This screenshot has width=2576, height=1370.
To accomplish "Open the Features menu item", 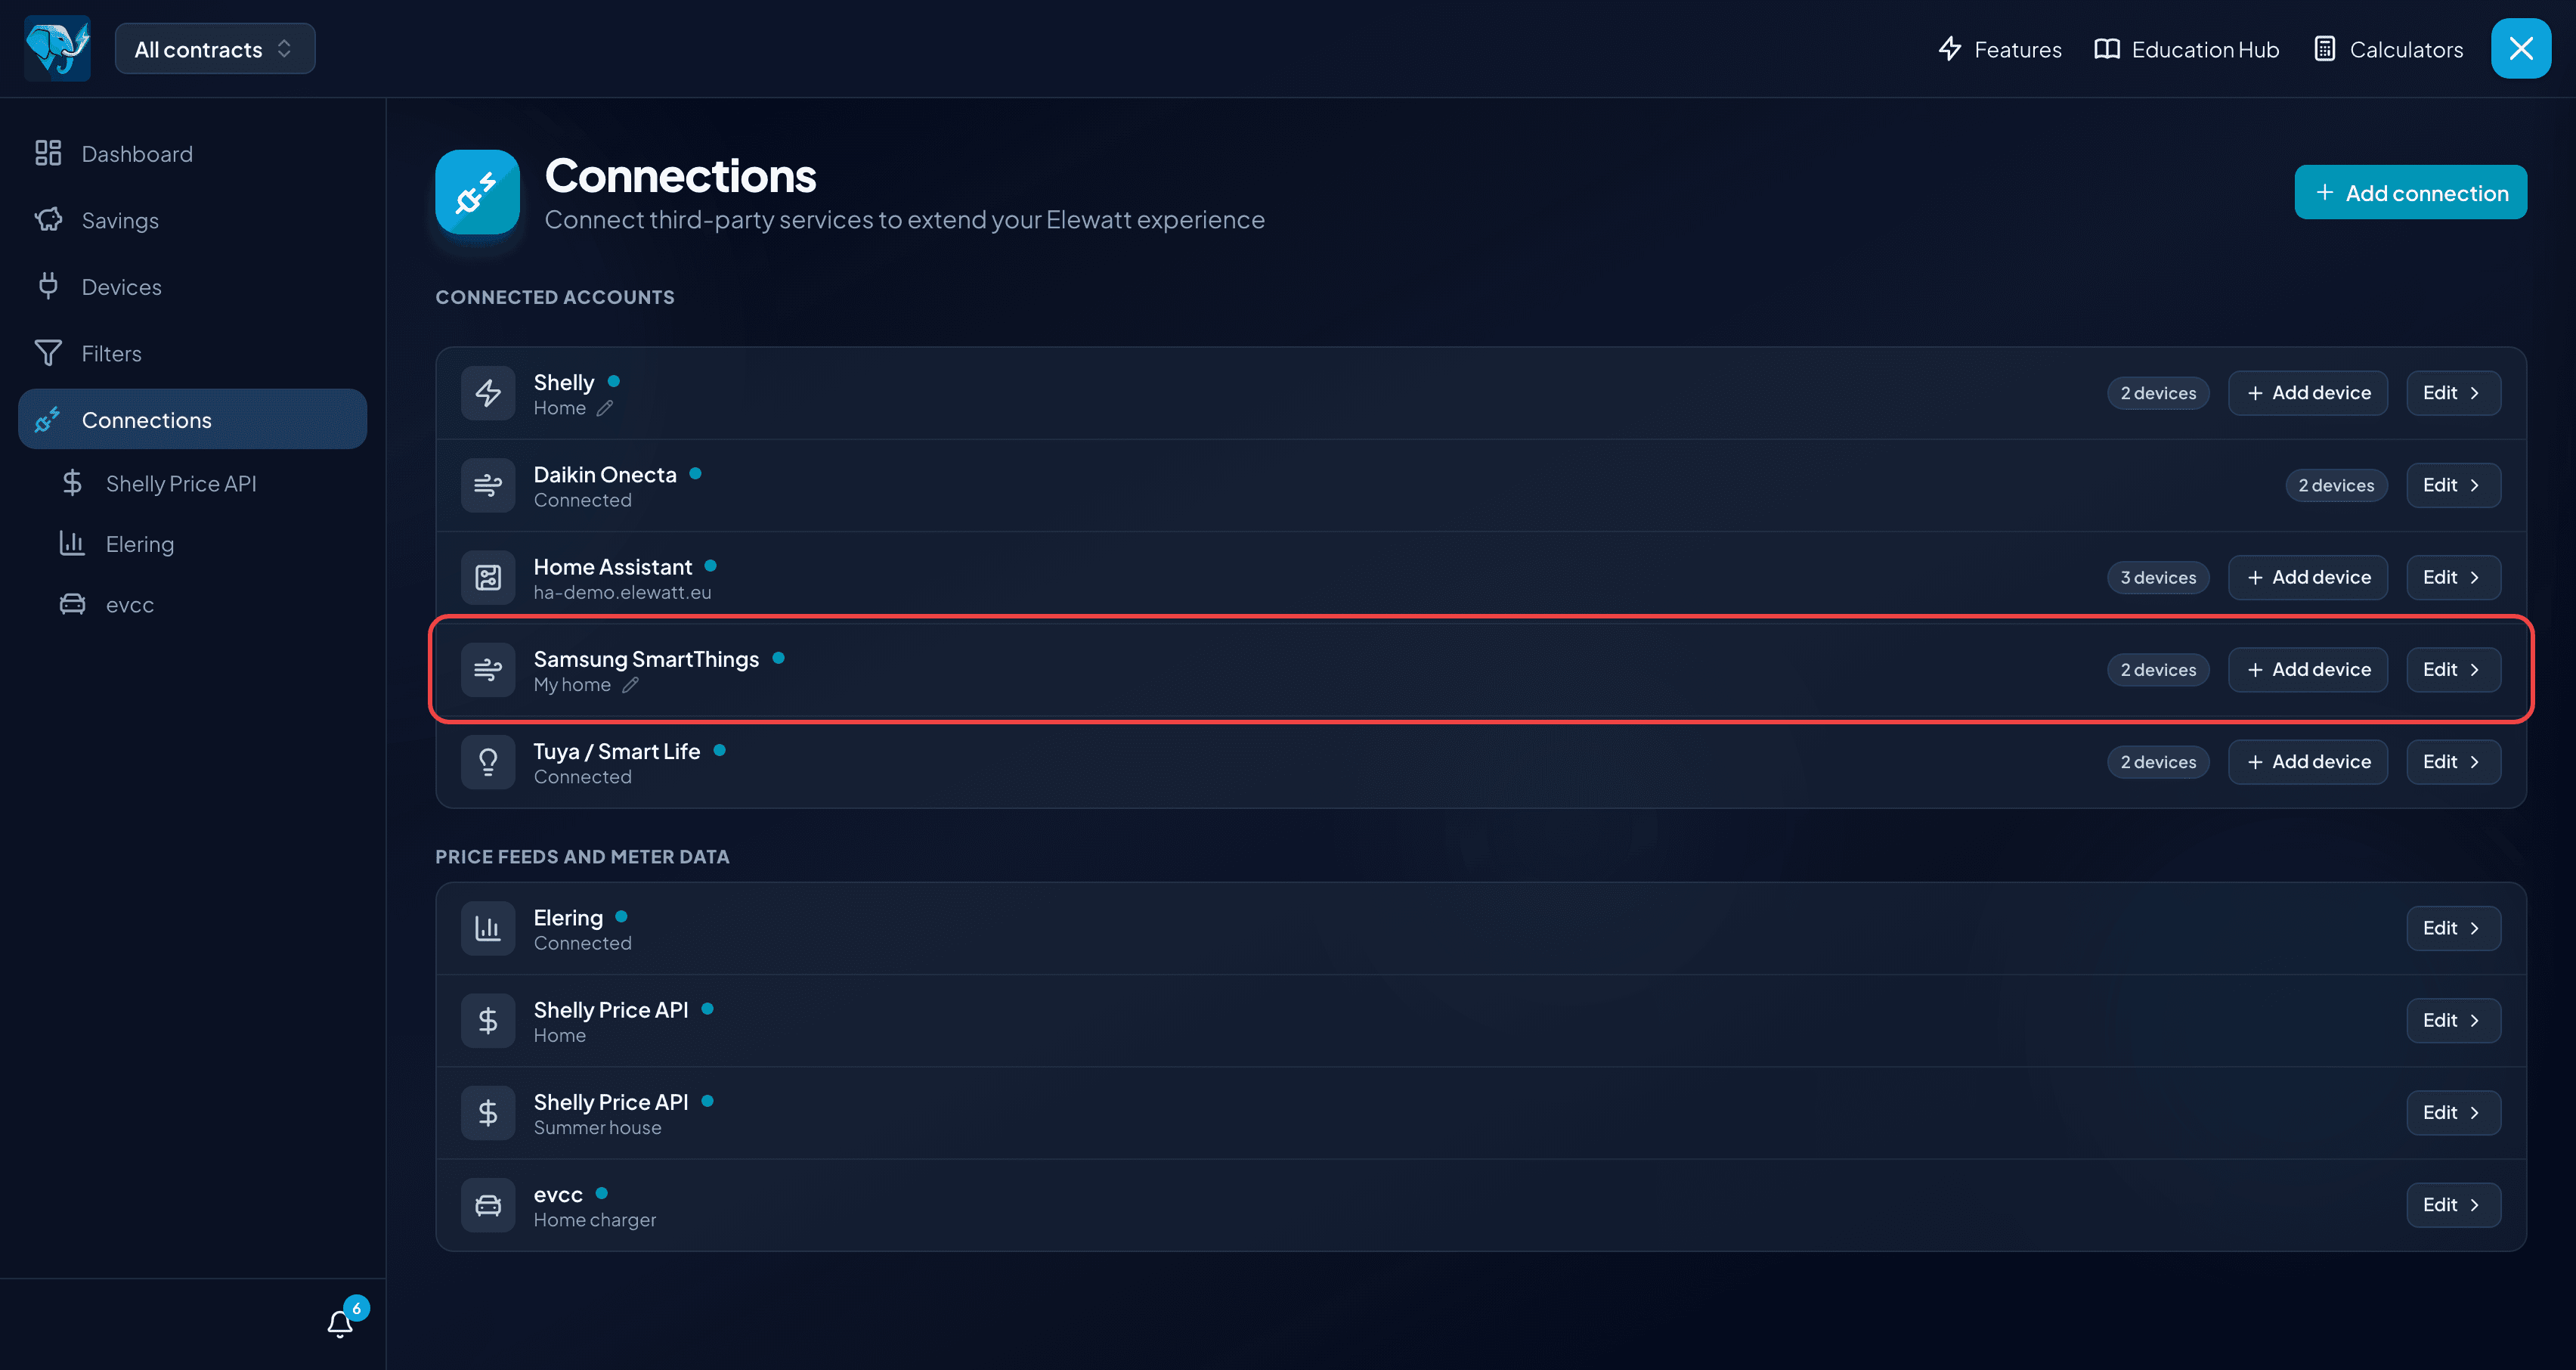I will 2000,49.
